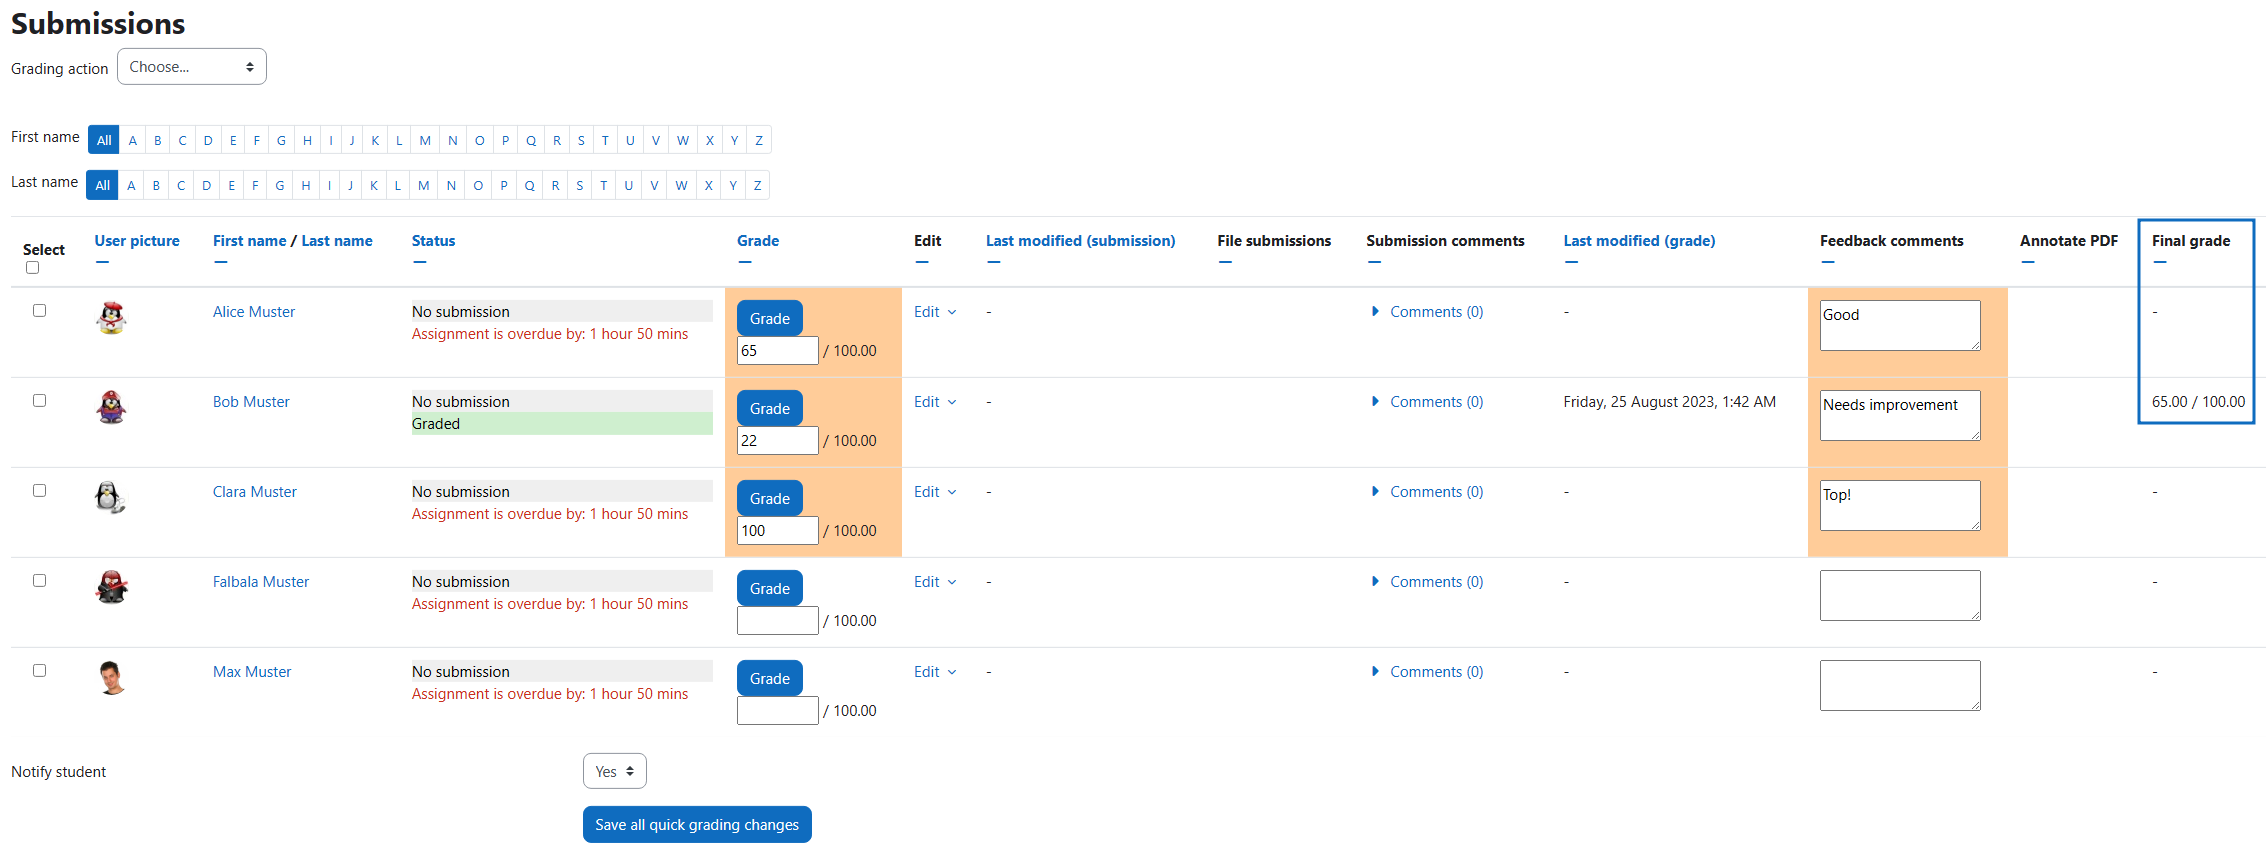
Task: Tick the select-all checkbox in header
Action: pos(32,267)
